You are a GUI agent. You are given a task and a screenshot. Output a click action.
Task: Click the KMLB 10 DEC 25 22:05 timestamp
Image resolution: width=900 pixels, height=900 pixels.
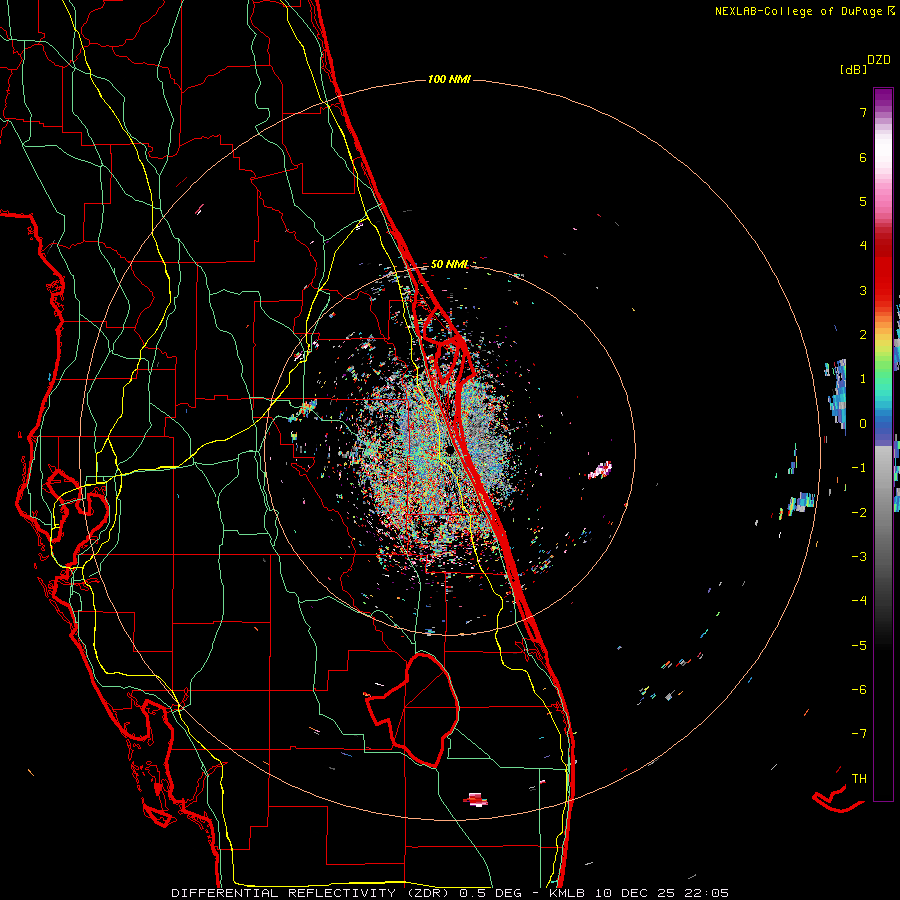(x=638, y=893)
